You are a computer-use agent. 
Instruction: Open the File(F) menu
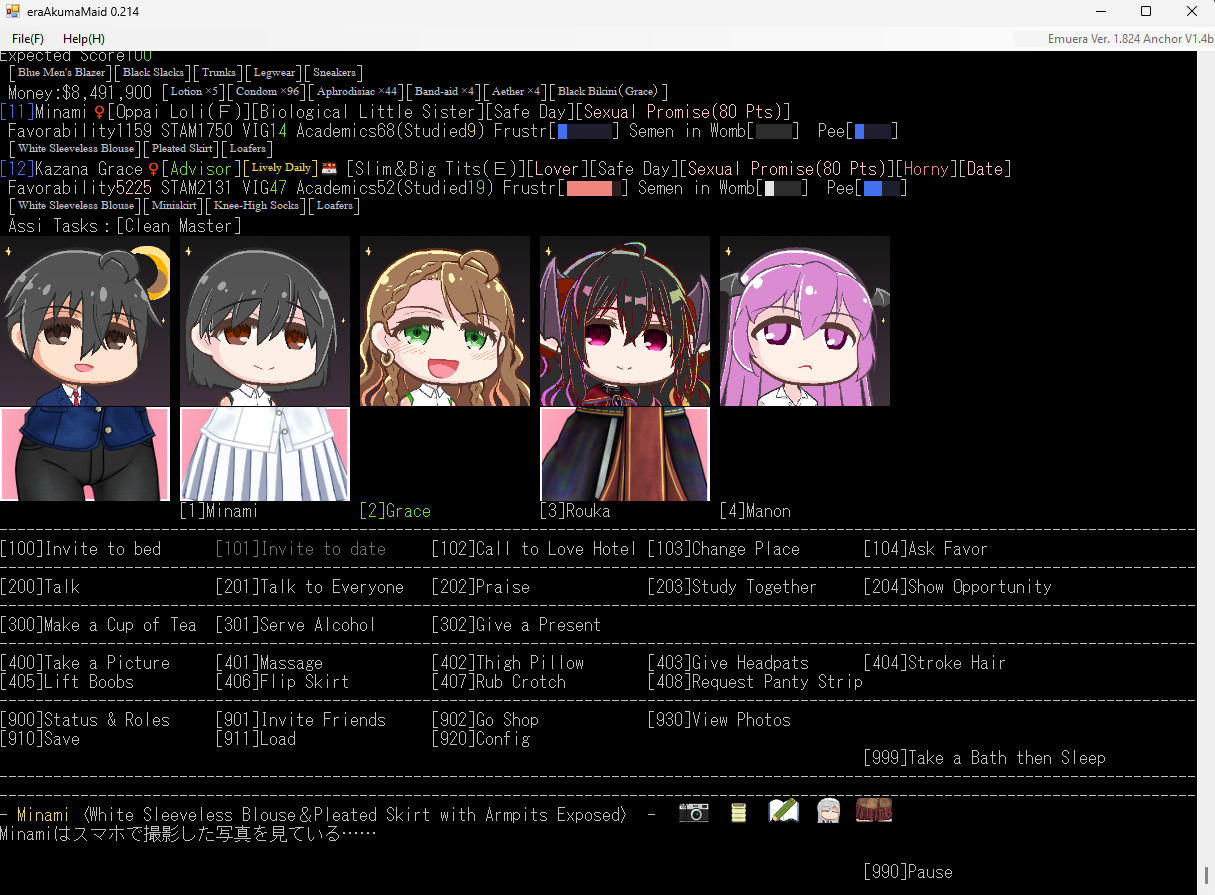point(28,38)
